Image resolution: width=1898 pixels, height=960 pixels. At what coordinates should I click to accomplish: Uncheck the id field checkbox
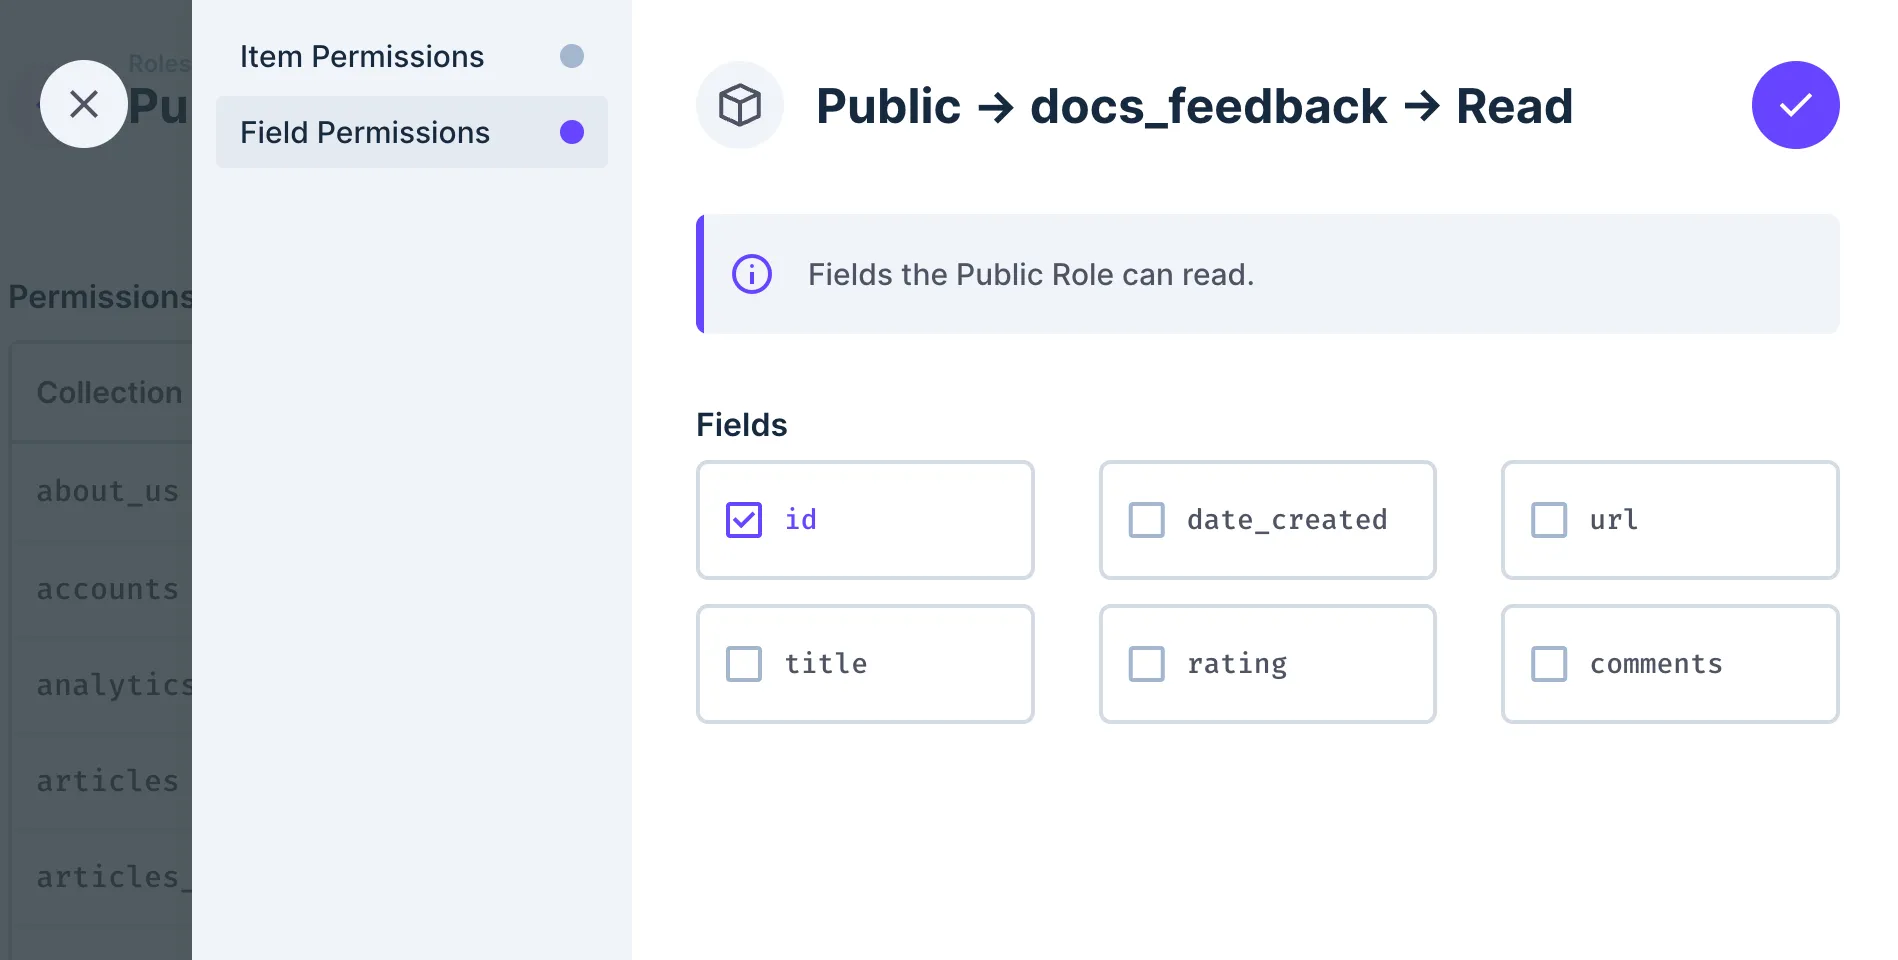click(743, 519)
